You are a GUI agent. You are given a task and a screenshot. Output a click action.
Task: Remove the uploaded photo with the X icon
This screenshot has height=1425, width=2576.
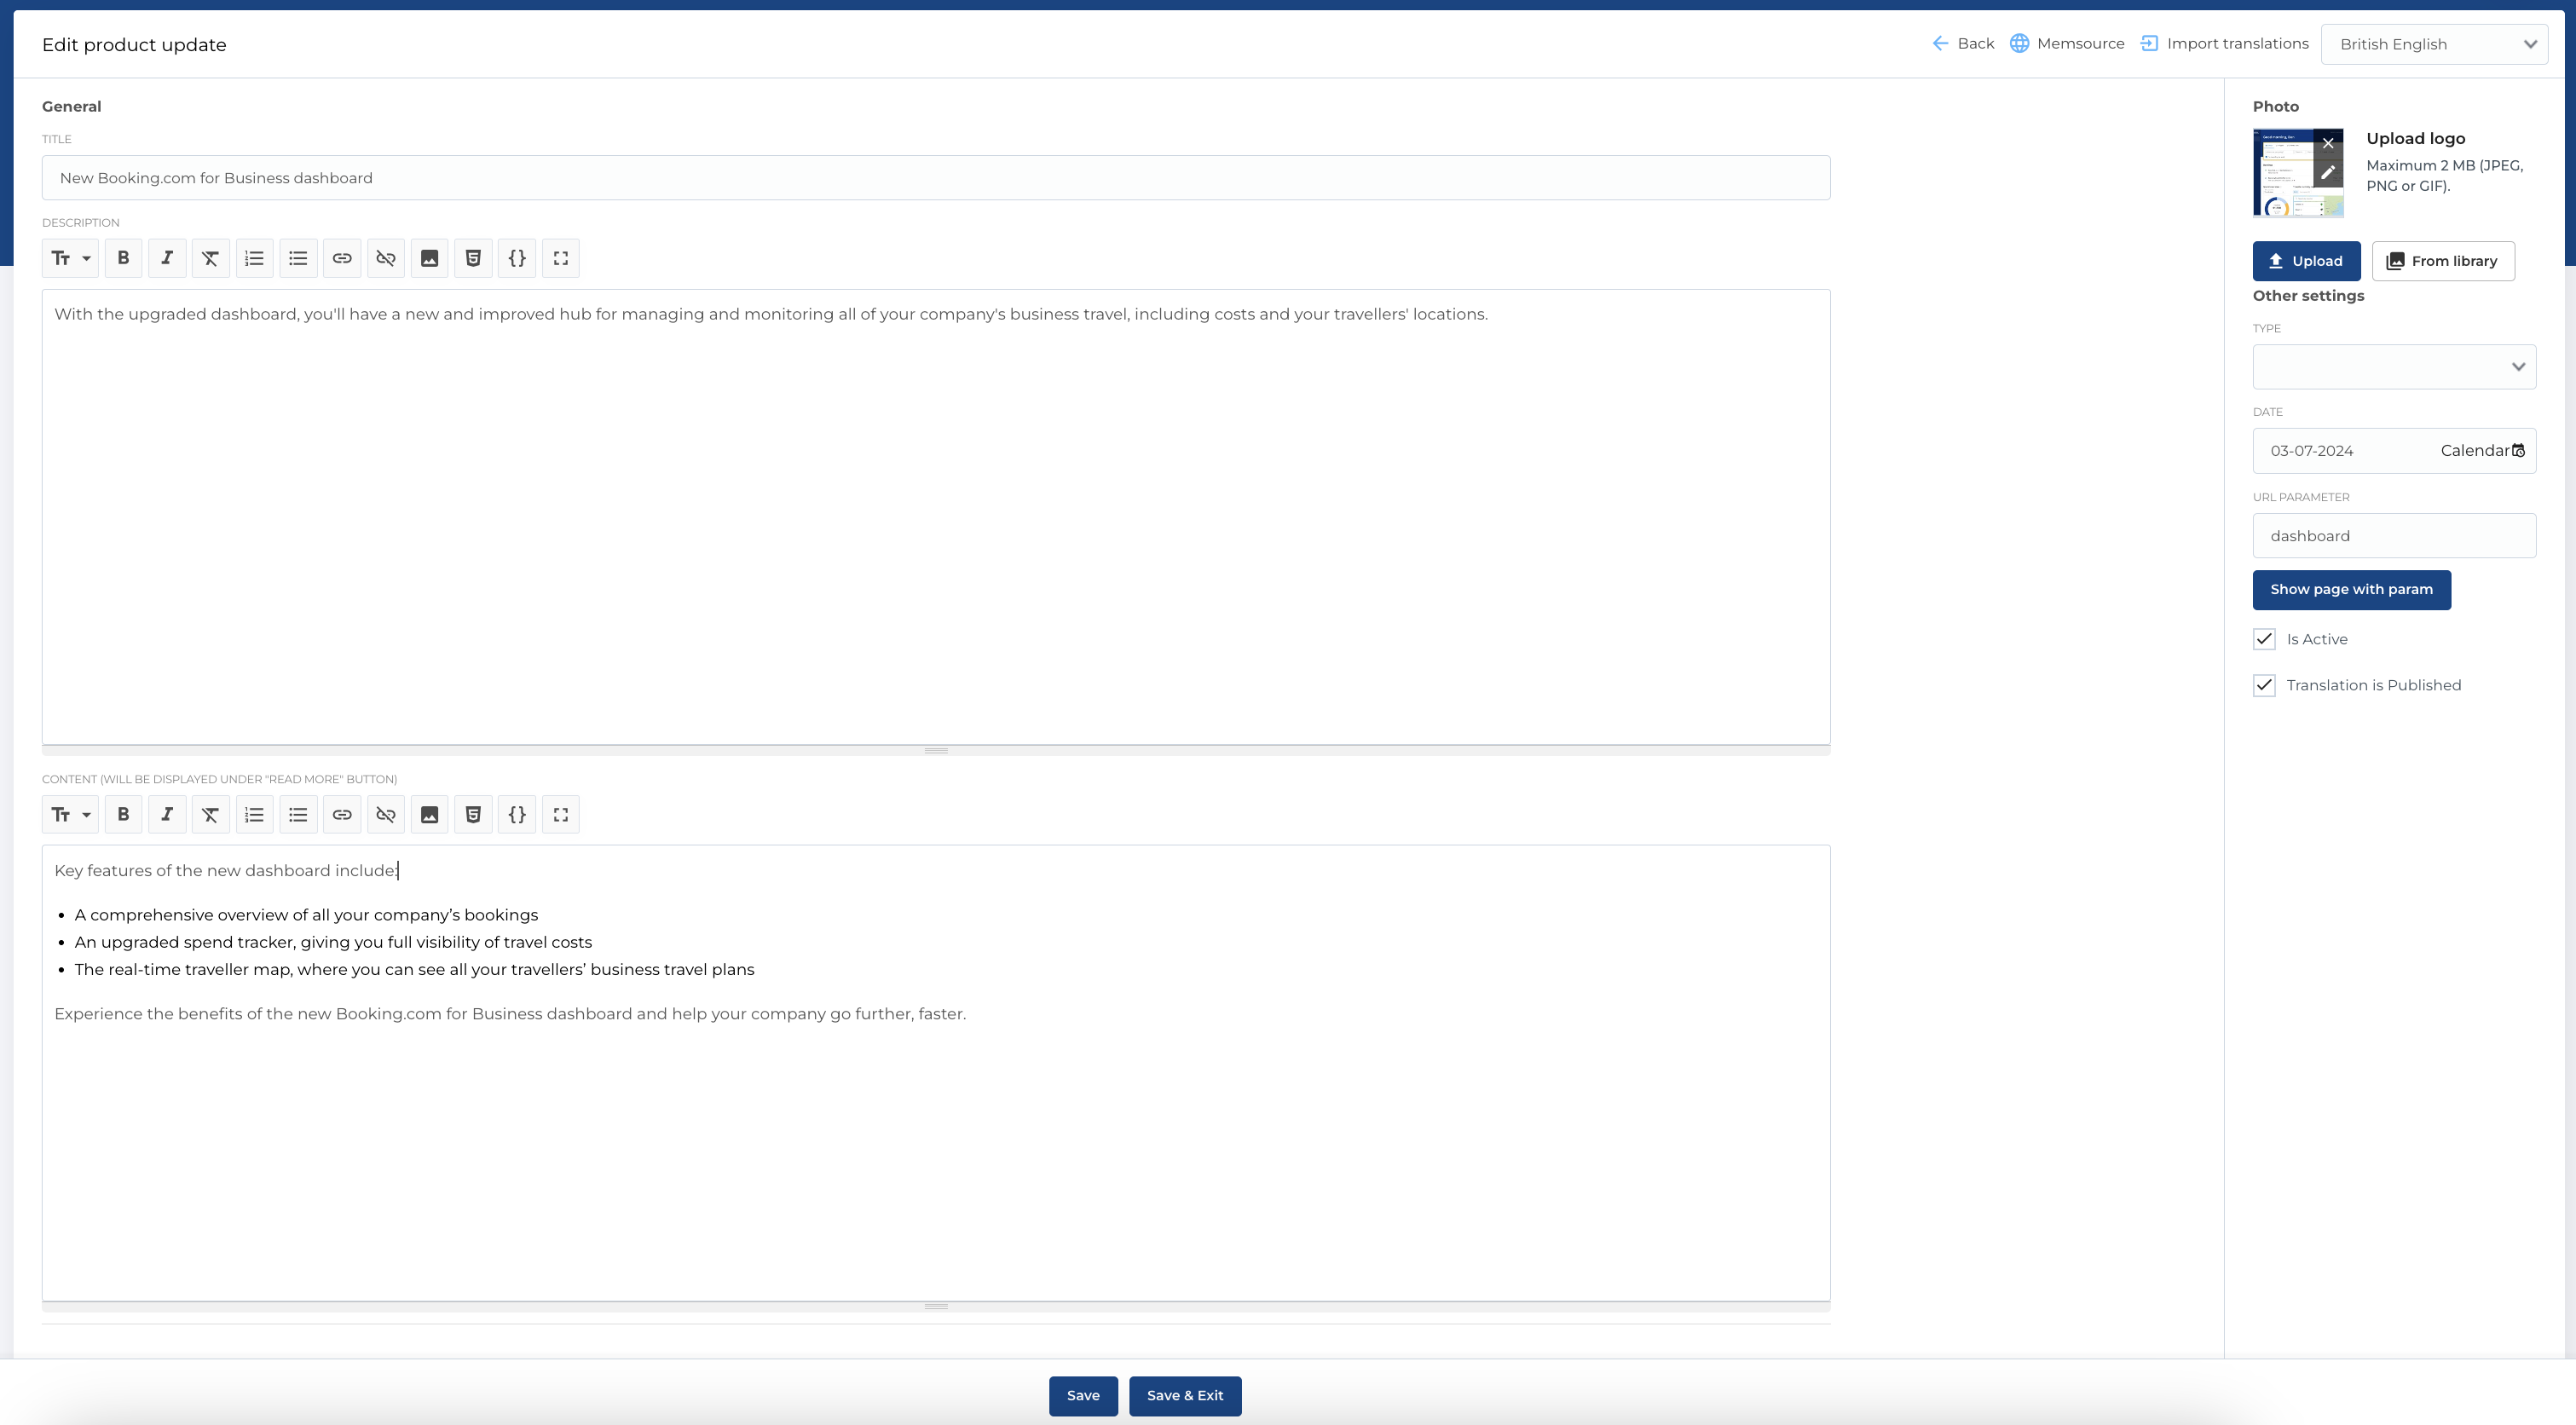[2329, 143]
